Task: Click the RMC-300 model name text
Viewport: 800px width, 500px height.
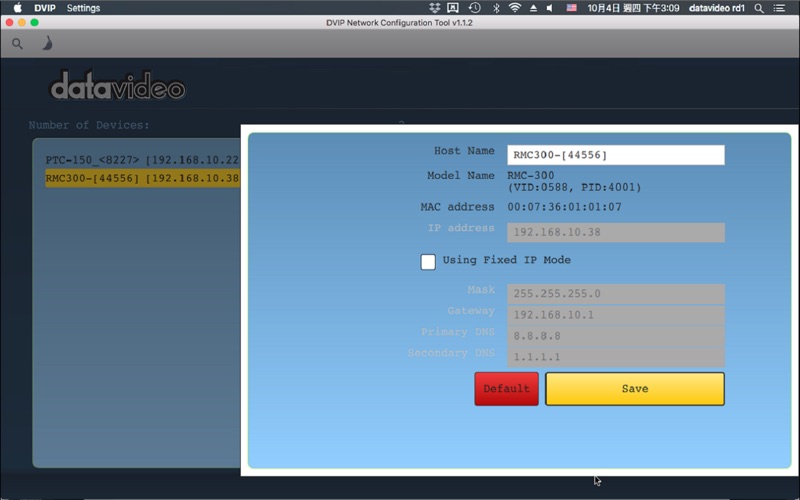Action: 531,175
